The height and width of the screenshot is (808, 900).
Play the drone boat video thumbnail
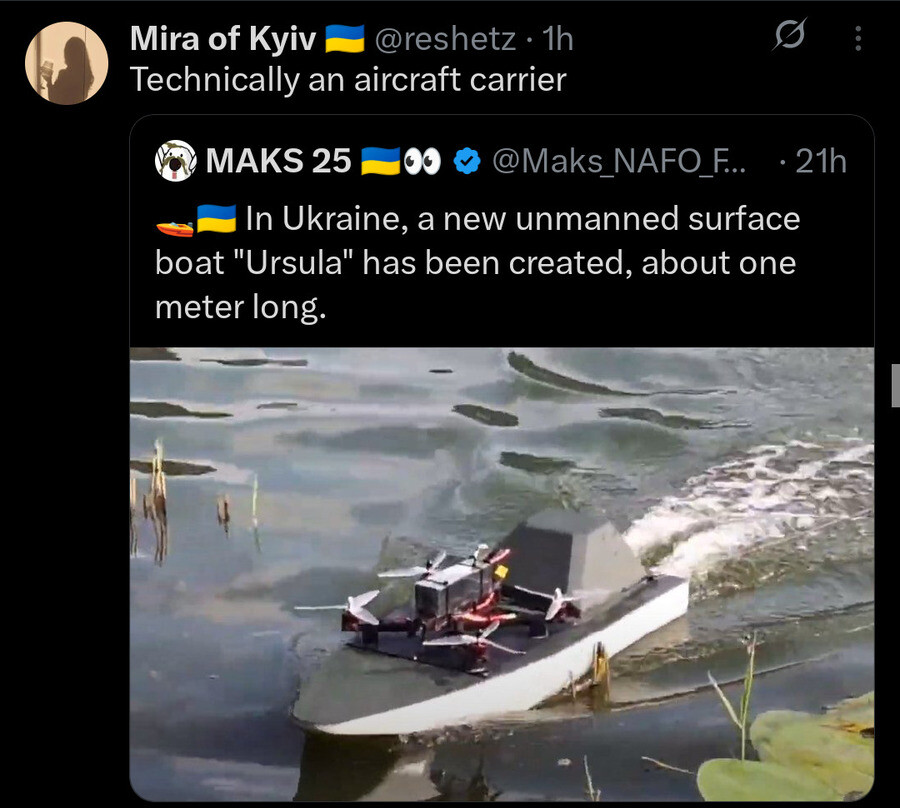502,574
